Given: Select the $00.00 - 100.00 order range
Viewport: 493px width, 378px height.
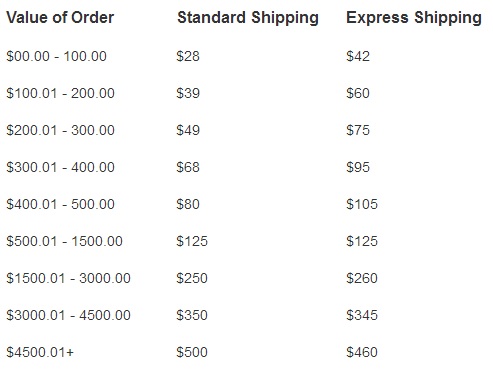Looking at the screenshot, I should coord(56,56).
